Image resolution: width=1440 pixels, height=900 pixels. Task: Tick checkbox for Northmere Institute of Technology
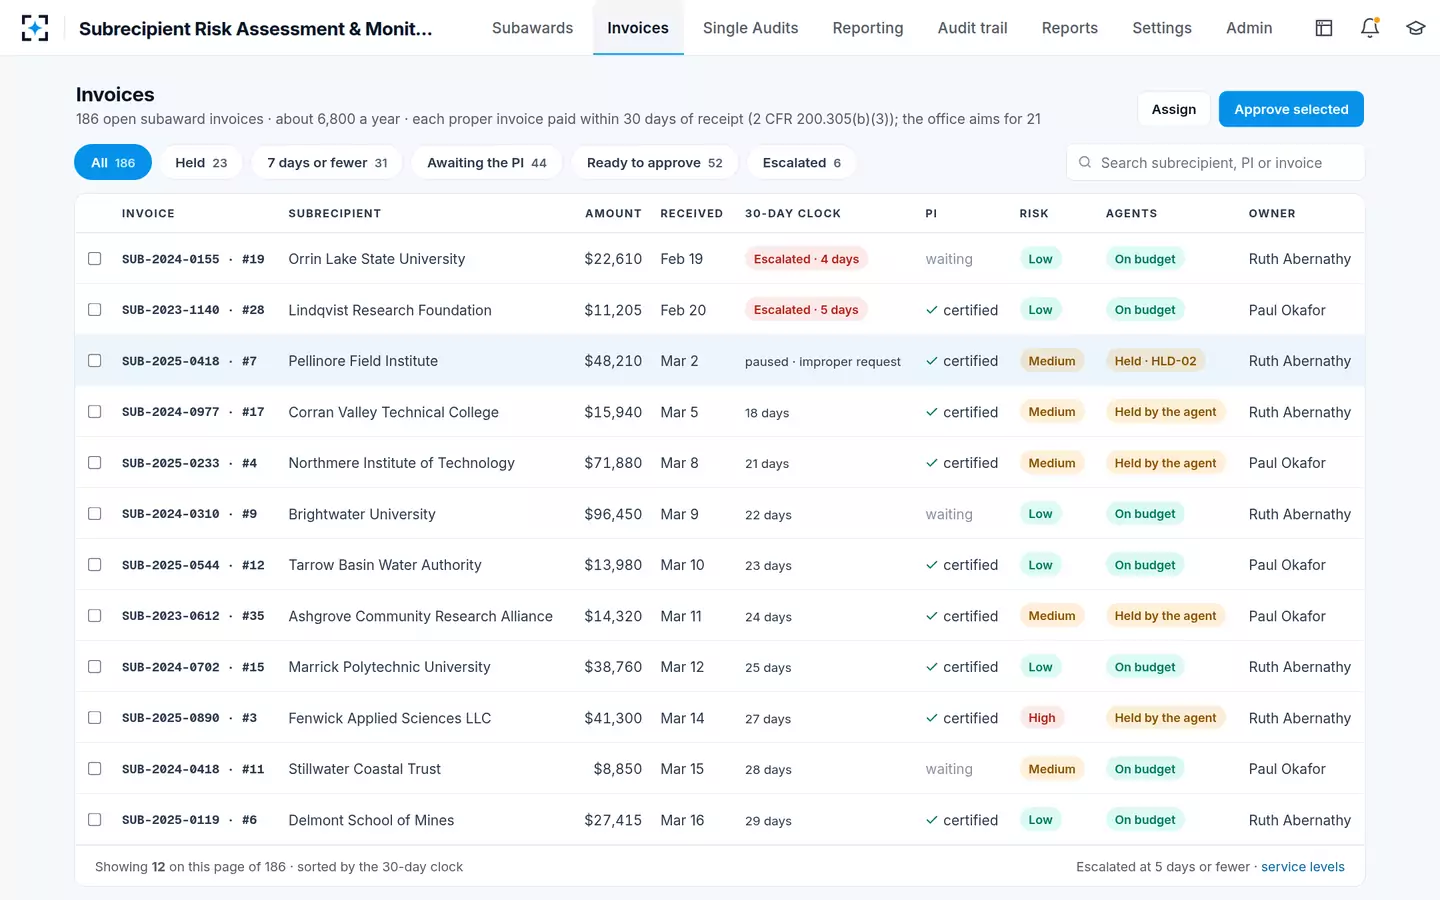[95, 463]
